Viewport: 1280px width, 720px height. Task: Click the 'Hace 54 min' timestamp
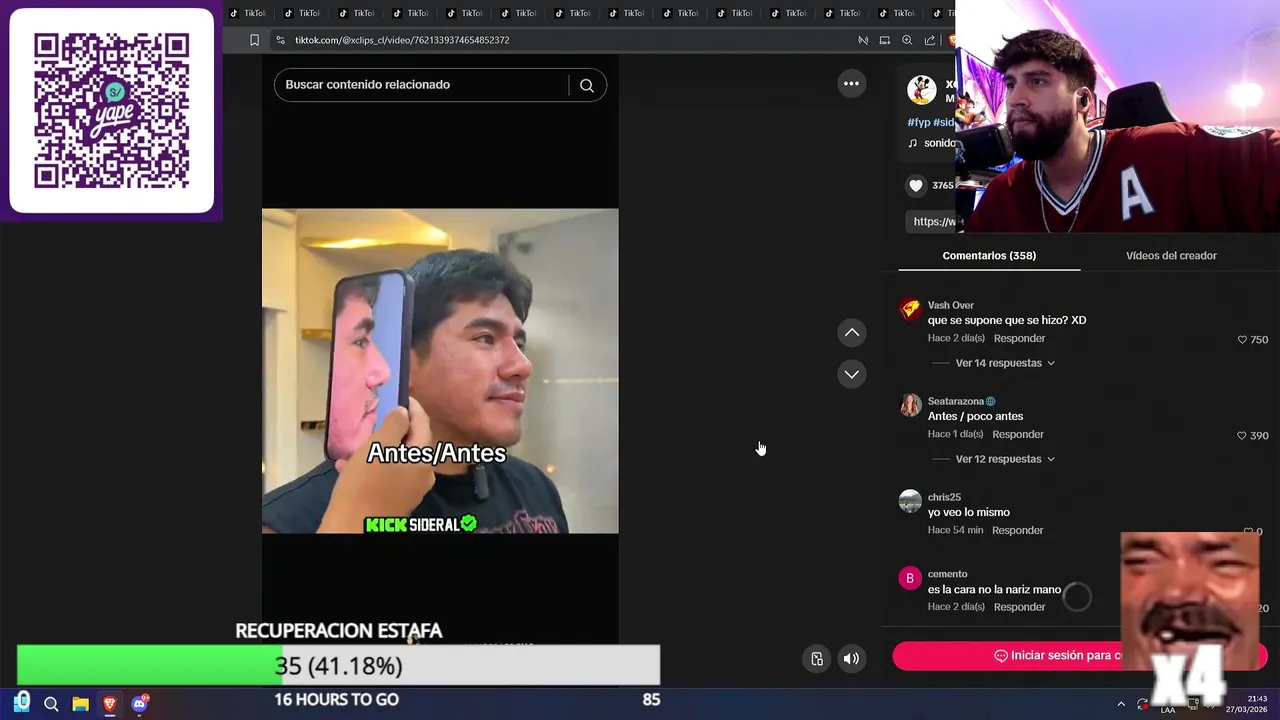click(x=955, y=530)
